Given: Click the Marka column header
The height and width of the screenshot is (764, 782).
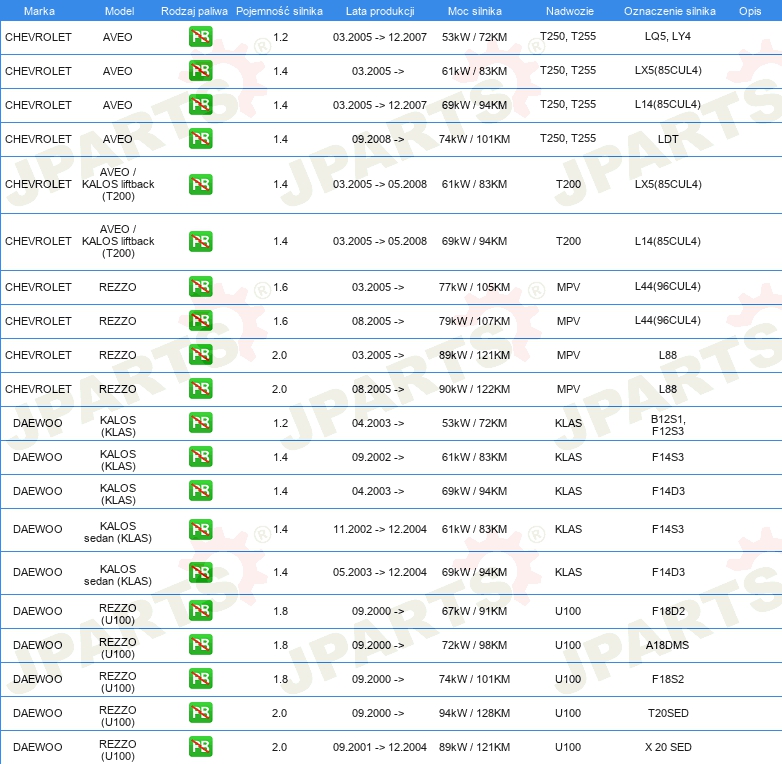Looking at the screenshot, I should pos(39,11).
